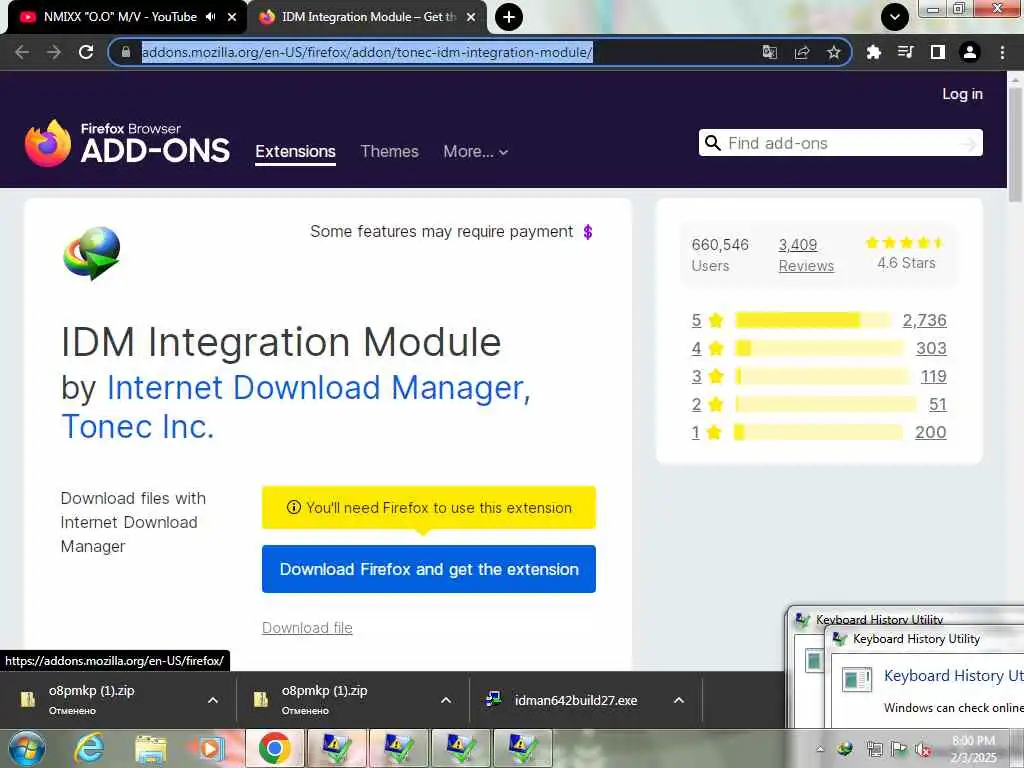Focus the Find add-ons search field

click(842, 143)
